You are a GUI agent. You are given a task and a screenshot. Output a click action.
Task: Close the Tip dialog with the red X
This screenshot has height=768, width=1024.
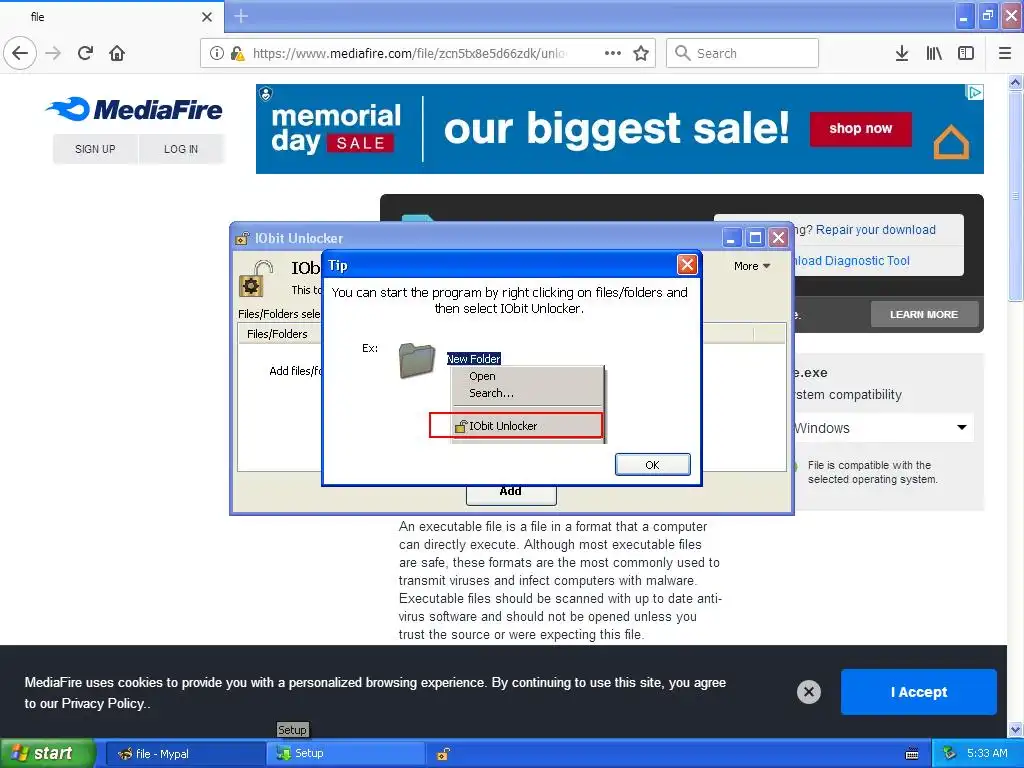(686, 264)
